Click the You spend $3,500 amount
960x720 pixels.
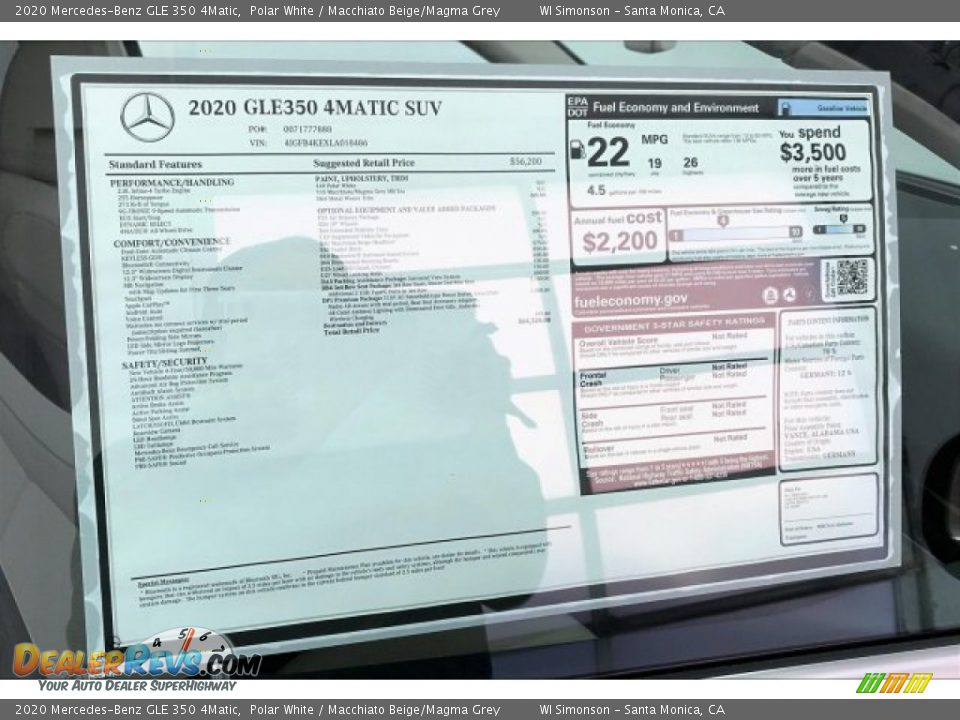click(x=812, y=151)
